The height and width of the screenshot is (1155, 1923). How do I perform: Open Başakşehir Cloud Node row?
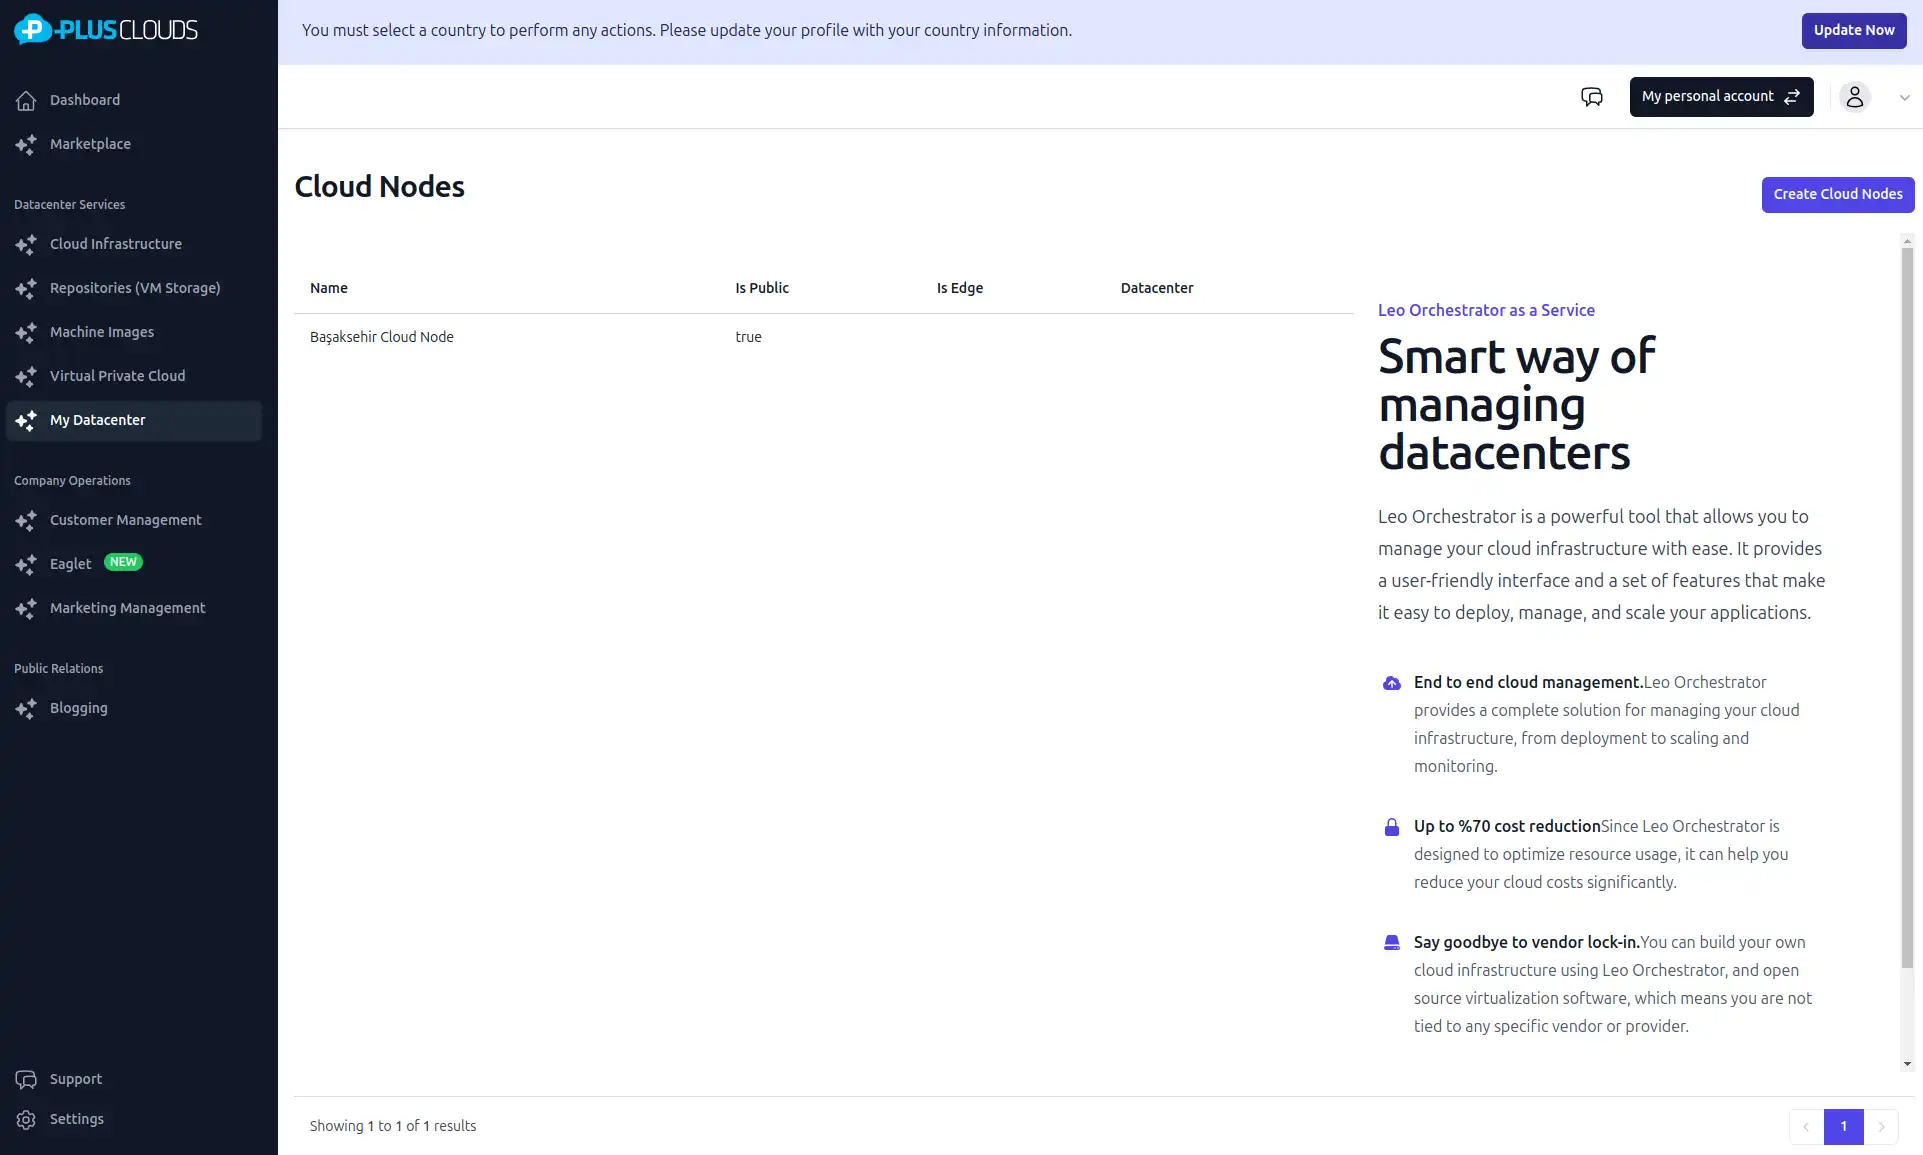(382, 337)
